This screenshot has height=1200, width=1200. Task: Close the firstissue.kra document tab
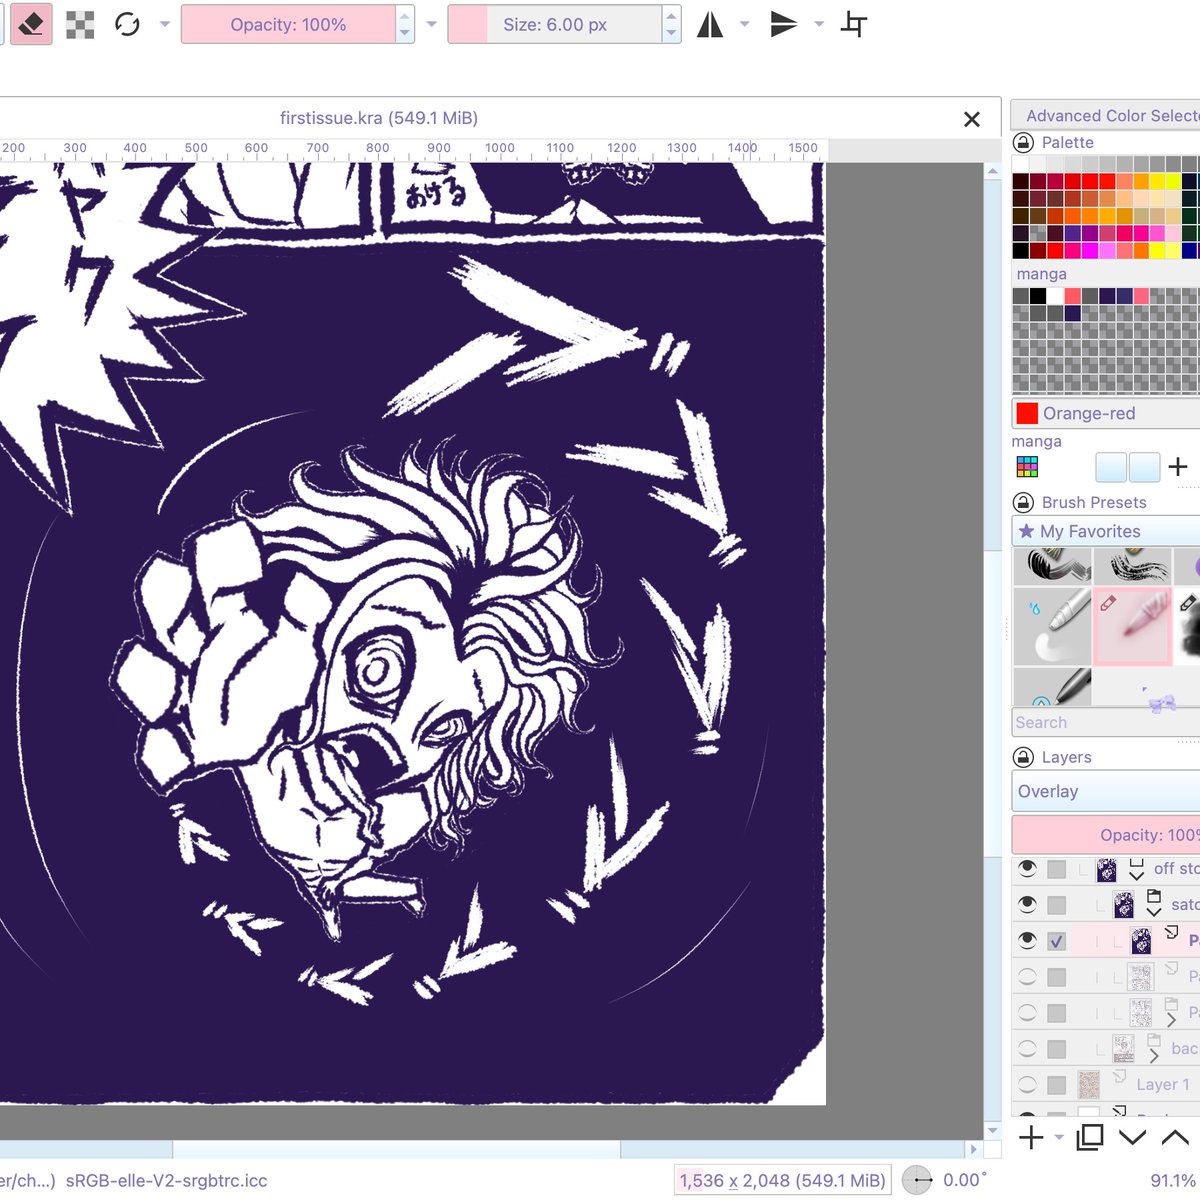tap(971, 119)
